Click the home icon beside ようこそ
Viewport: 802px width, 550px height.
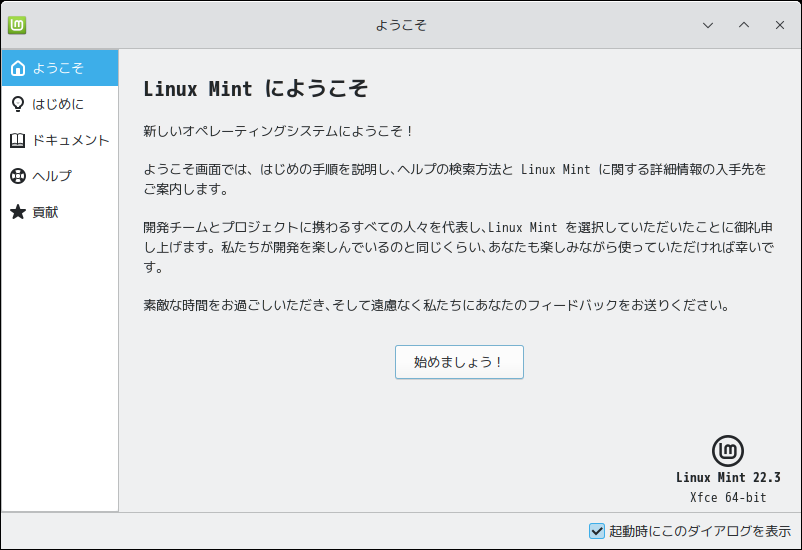click(x=17, y=68)
